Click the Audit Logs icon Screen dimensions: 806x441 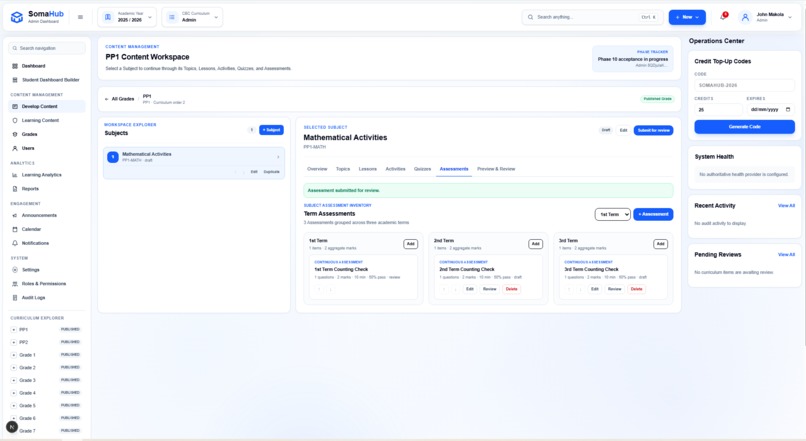coord(15,298)
